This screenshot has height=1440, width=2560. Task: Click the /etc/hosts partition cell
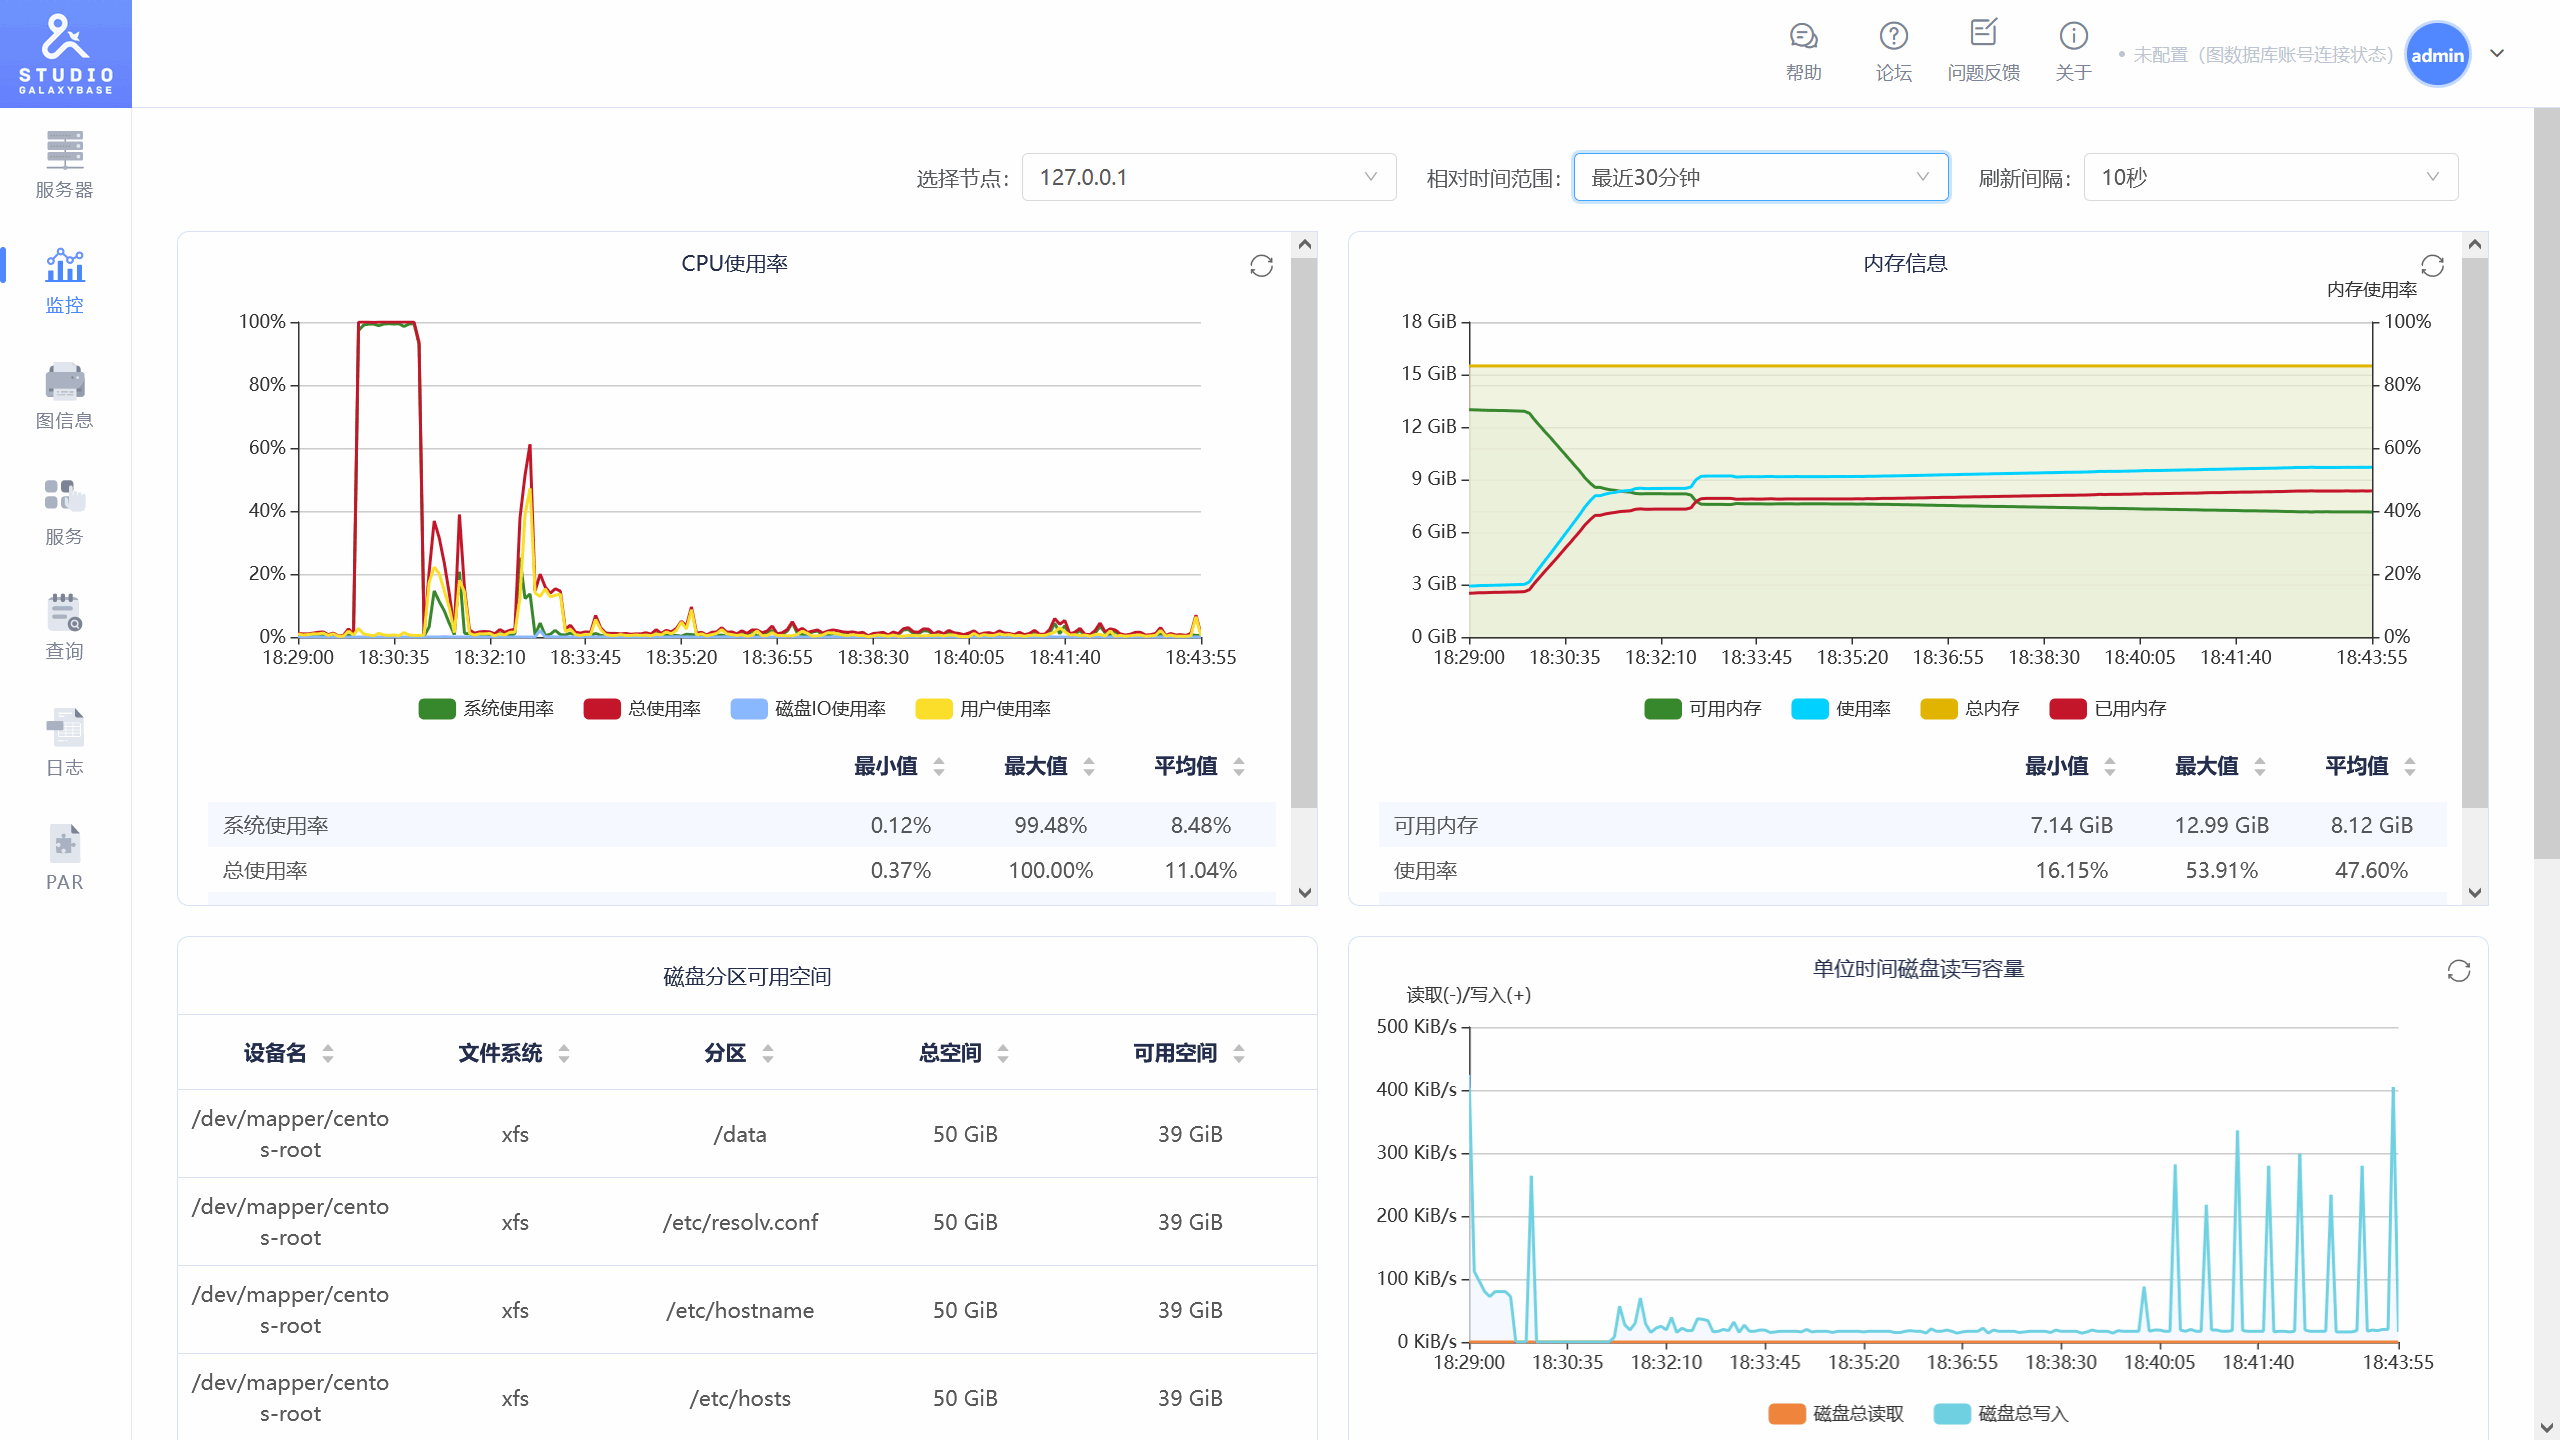740,1398
